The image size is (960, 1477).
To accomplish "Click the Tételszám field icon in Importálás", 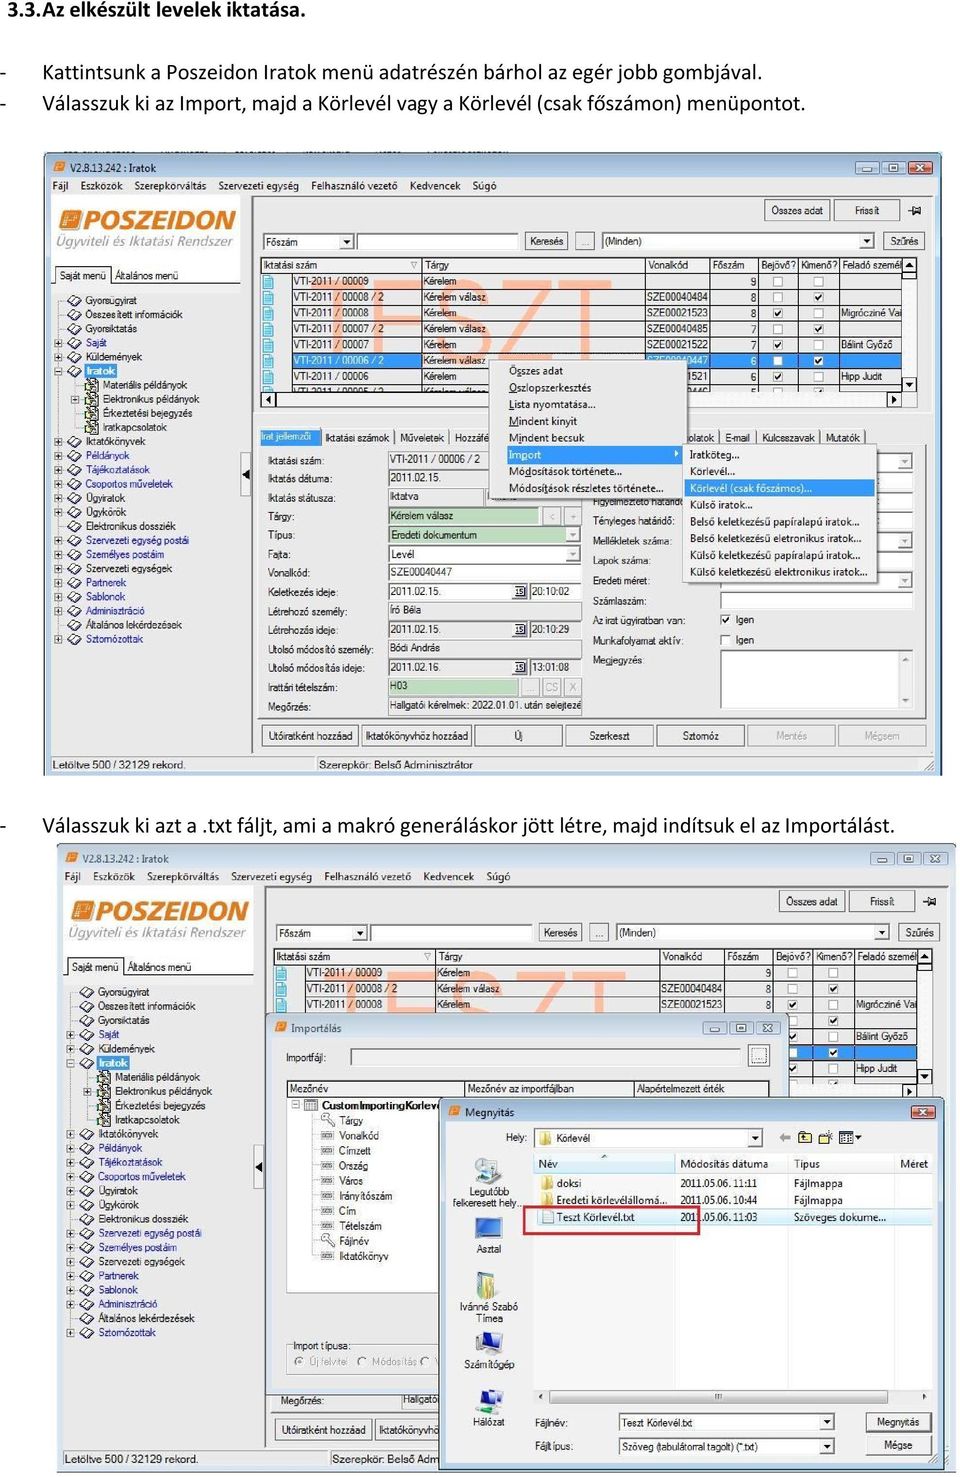I will point(327,1226).
